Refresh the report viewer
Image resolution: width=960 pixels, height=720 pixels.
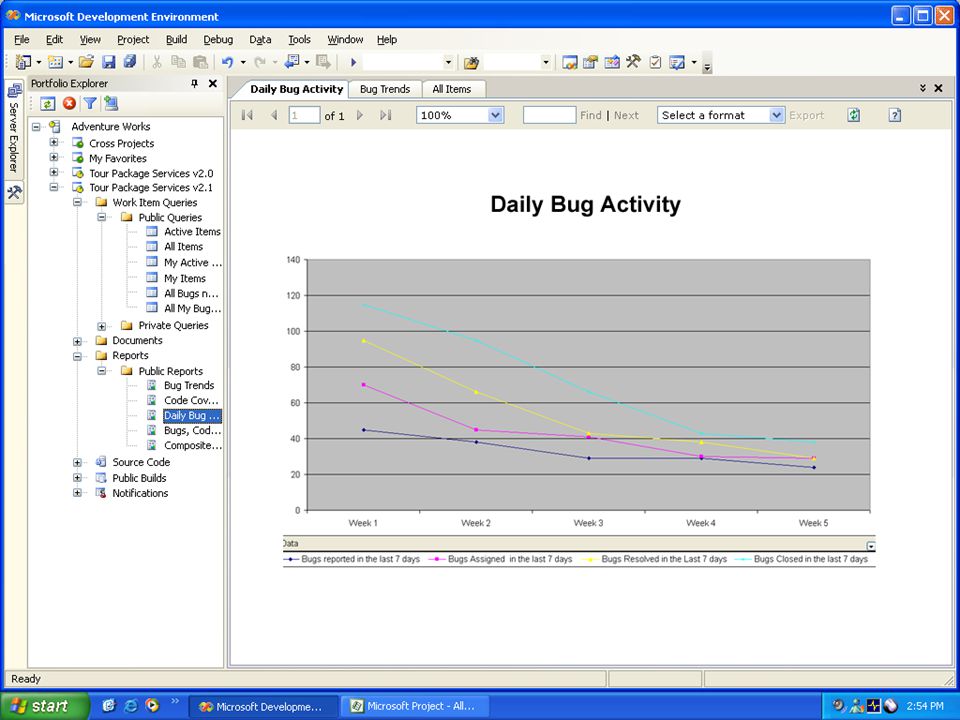click(853, 115)
